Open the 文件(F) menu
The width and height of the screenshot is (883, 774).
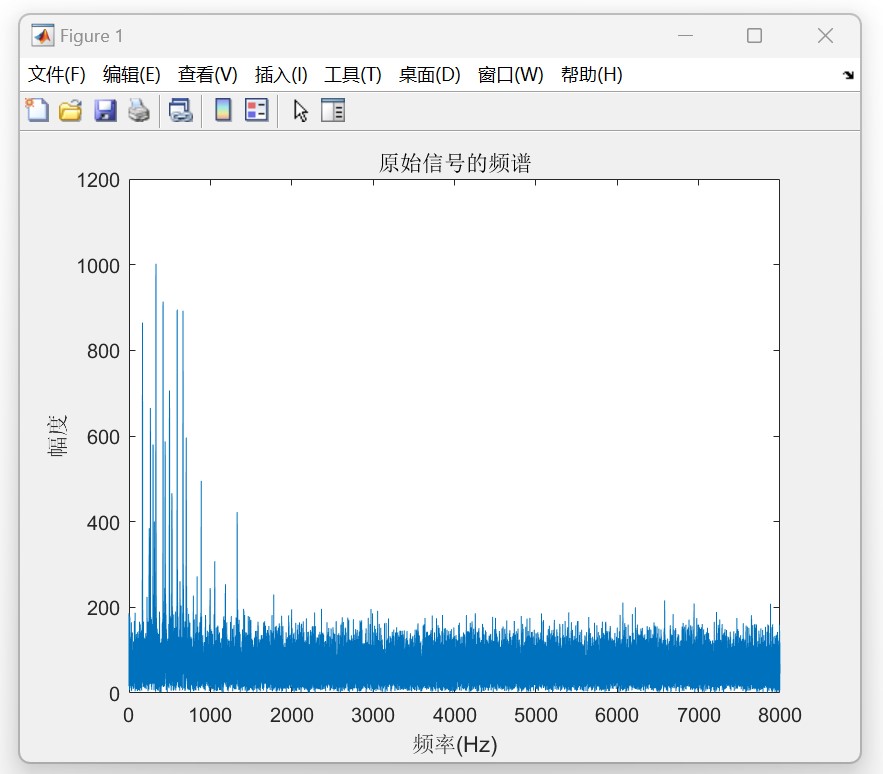pos(56,74)
